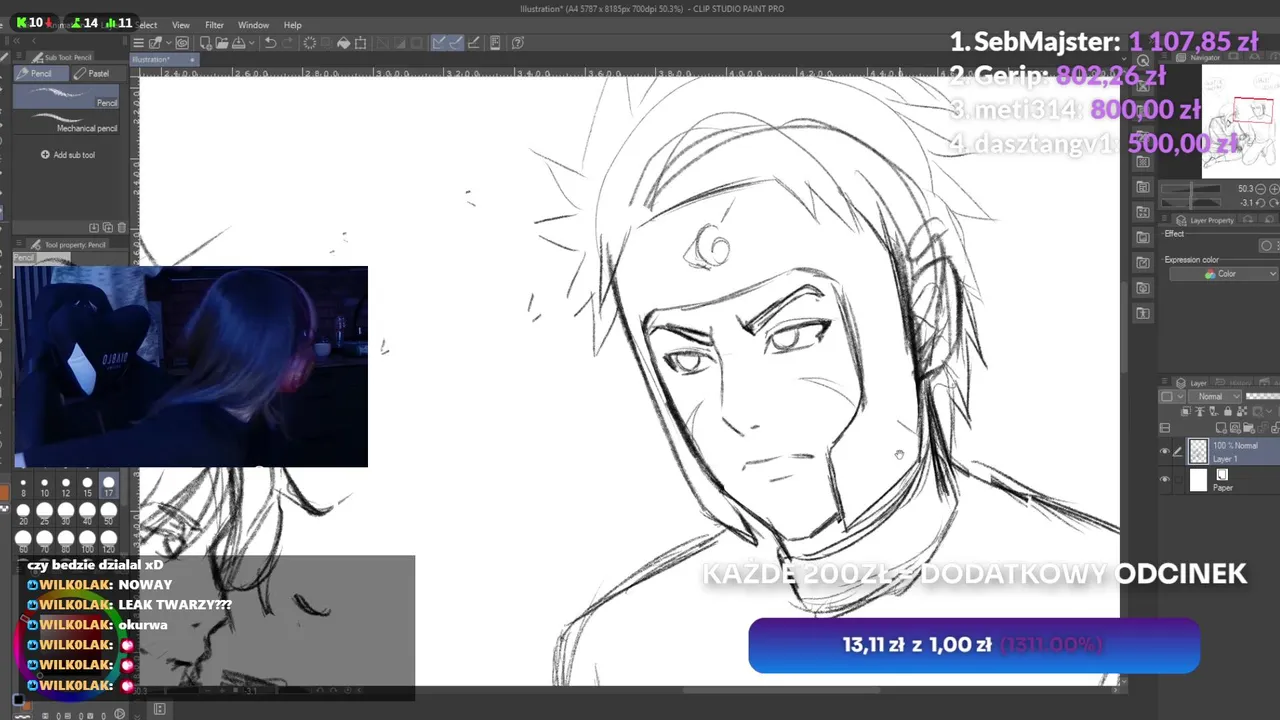
Task: Click the Effect circle icon in Layer Property
Action: (x=1266, y=246)
